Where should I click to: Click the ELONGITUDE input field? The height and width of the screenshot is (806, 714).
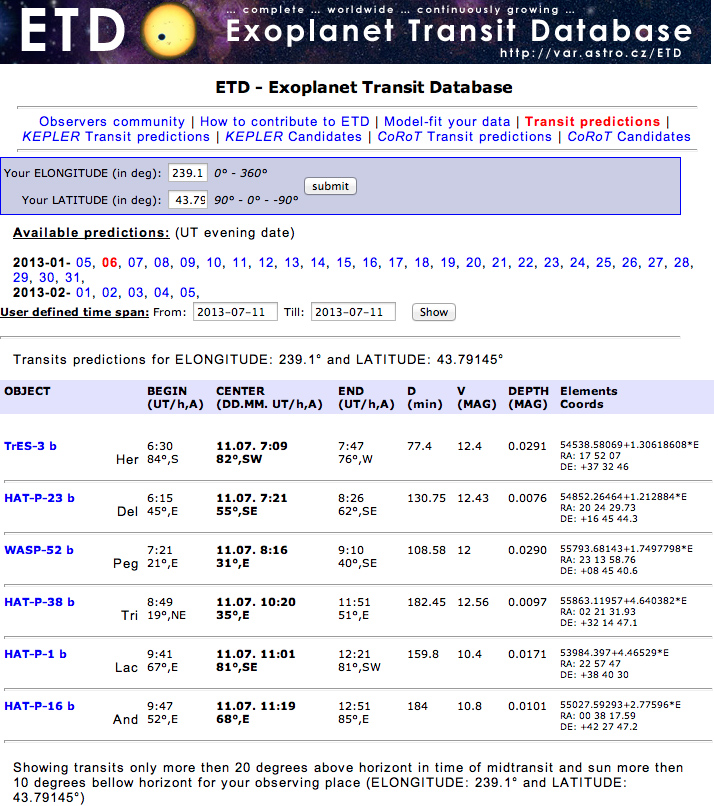click(188, 172)
